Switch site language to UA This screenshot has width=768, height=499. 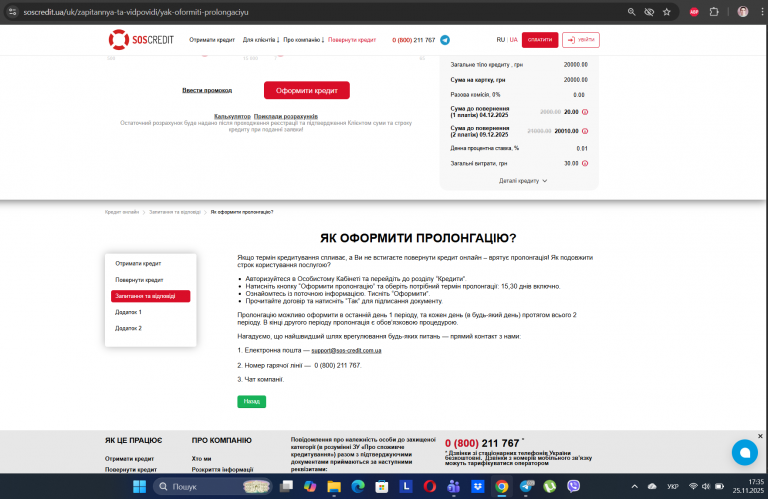click(513, 40)
